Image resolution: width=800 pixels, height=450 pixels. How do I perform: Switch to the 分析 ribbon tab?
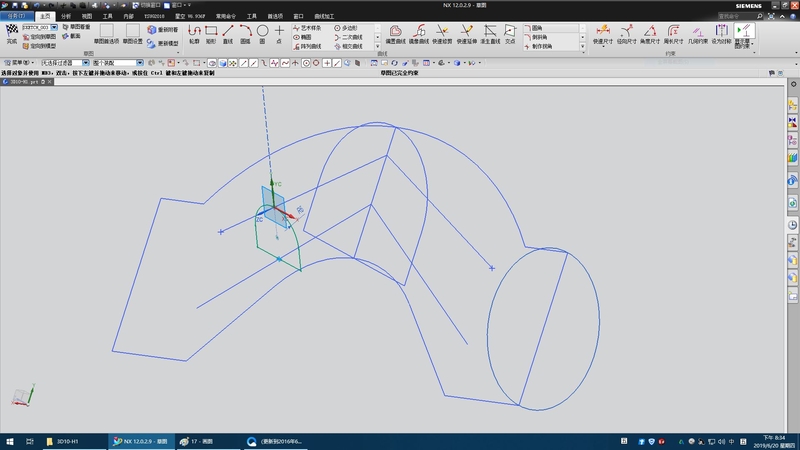point(66,17)
